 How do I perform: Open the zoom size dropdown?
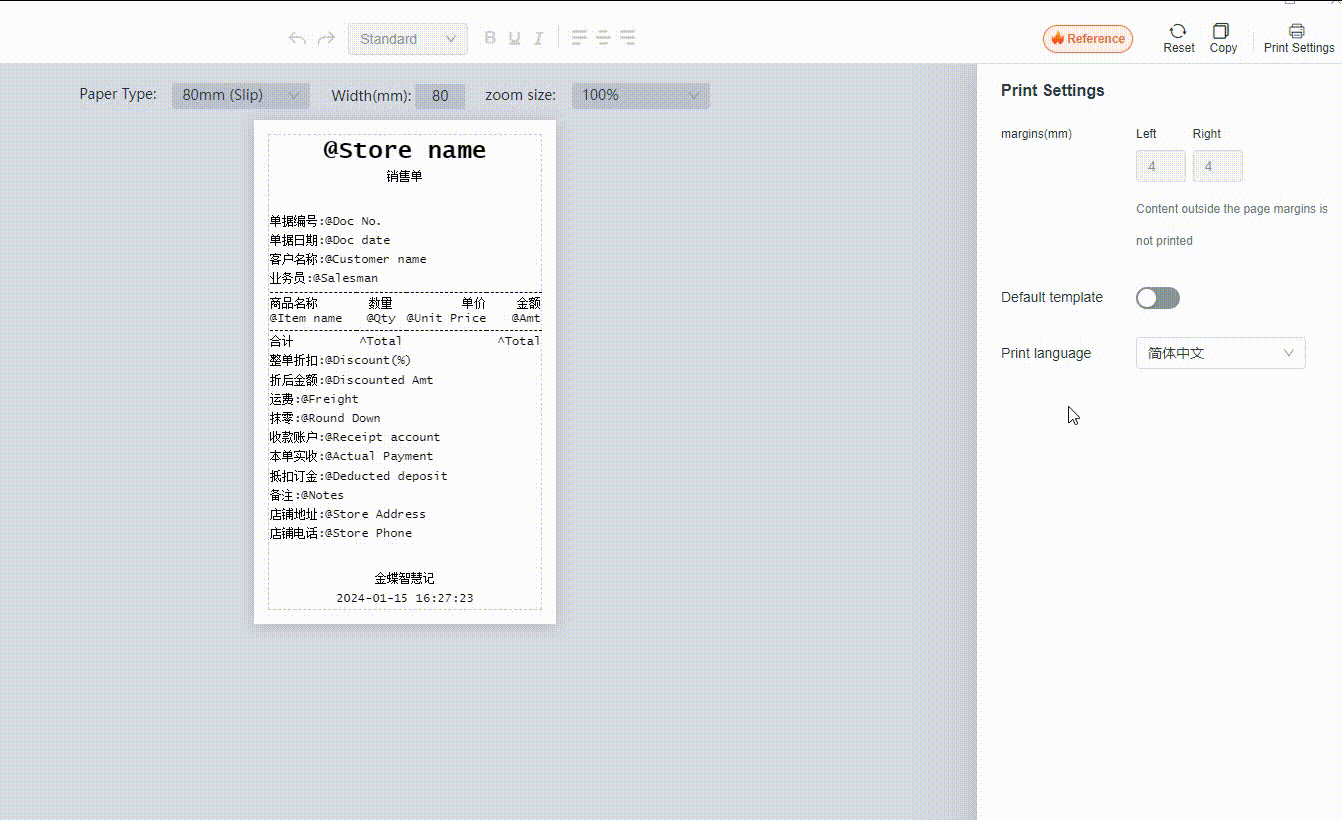click(x=640, y=95)
